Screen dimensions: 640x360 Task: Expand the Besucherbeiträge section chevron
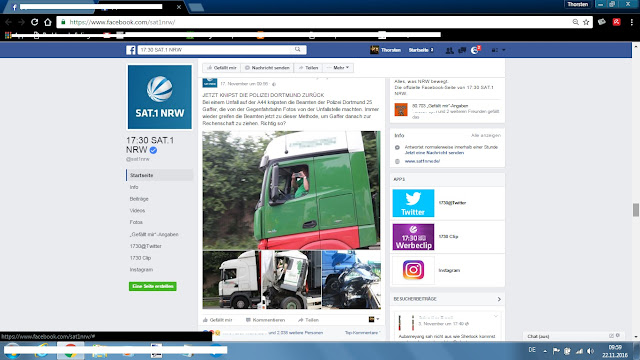tap(499, 299)
